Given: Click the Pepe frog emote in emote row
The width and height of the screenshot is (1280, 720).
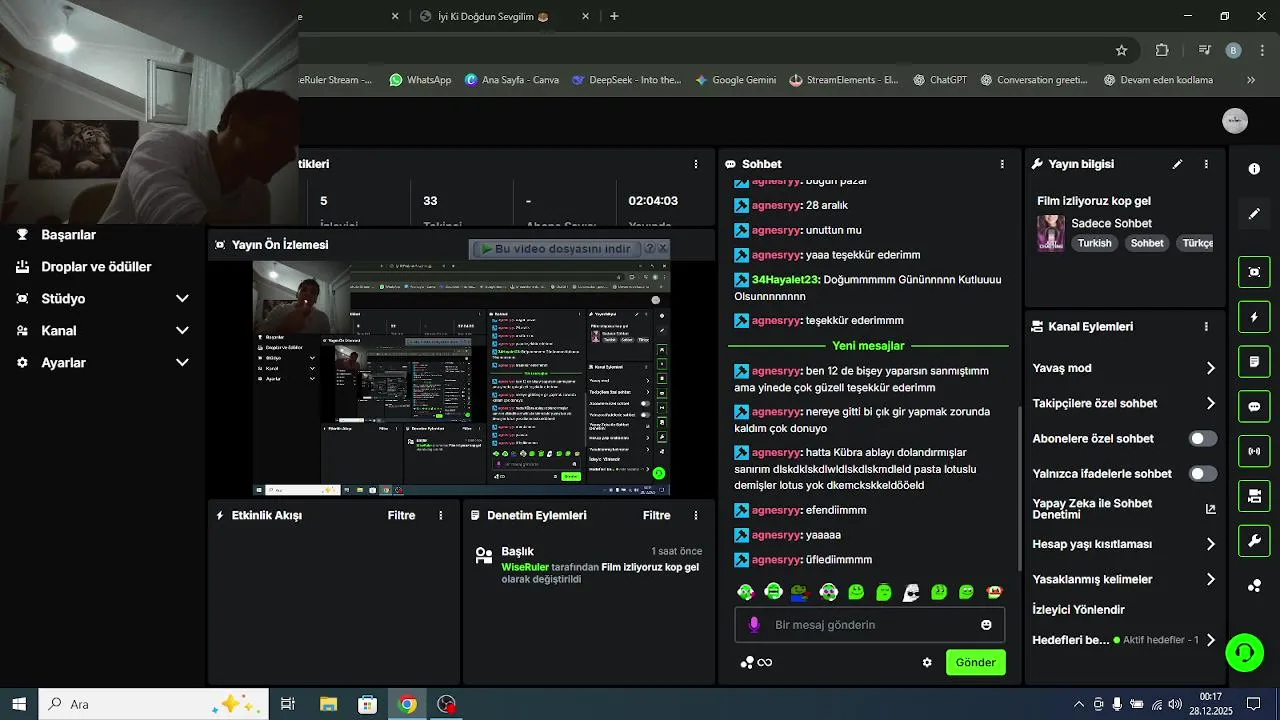Looking at the screenshot, I should pyautogui.click(x=799, y=592).
